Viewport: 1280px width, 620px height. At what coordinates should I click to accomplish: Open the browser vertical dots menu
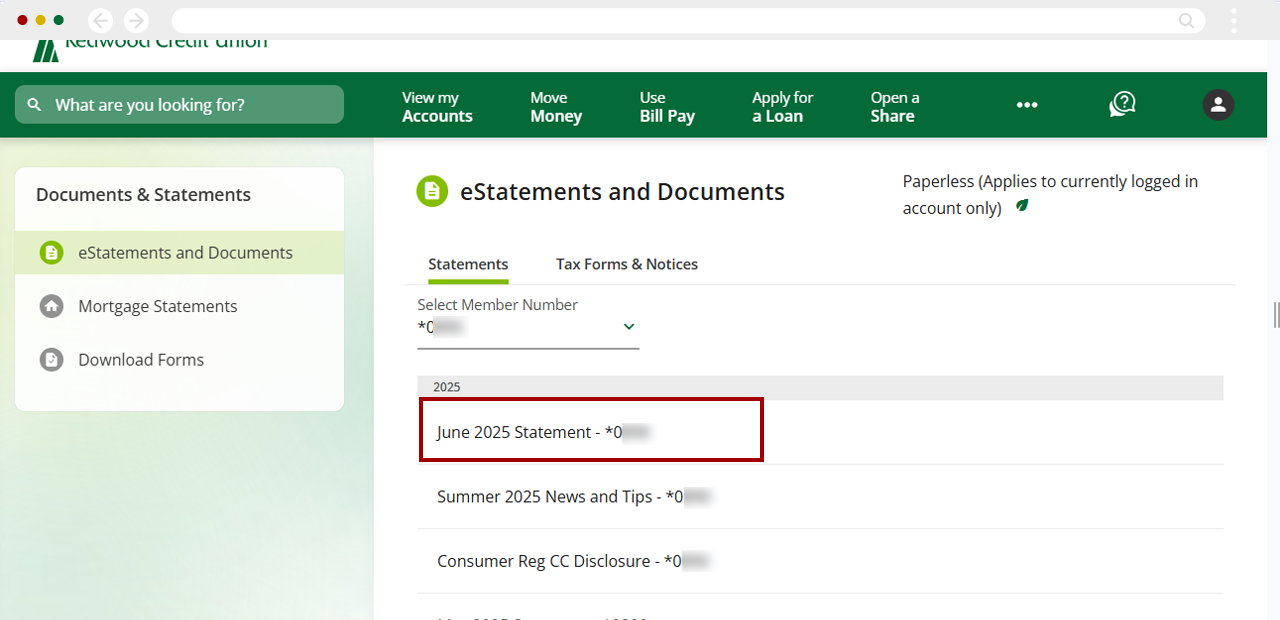point(1234,20)
